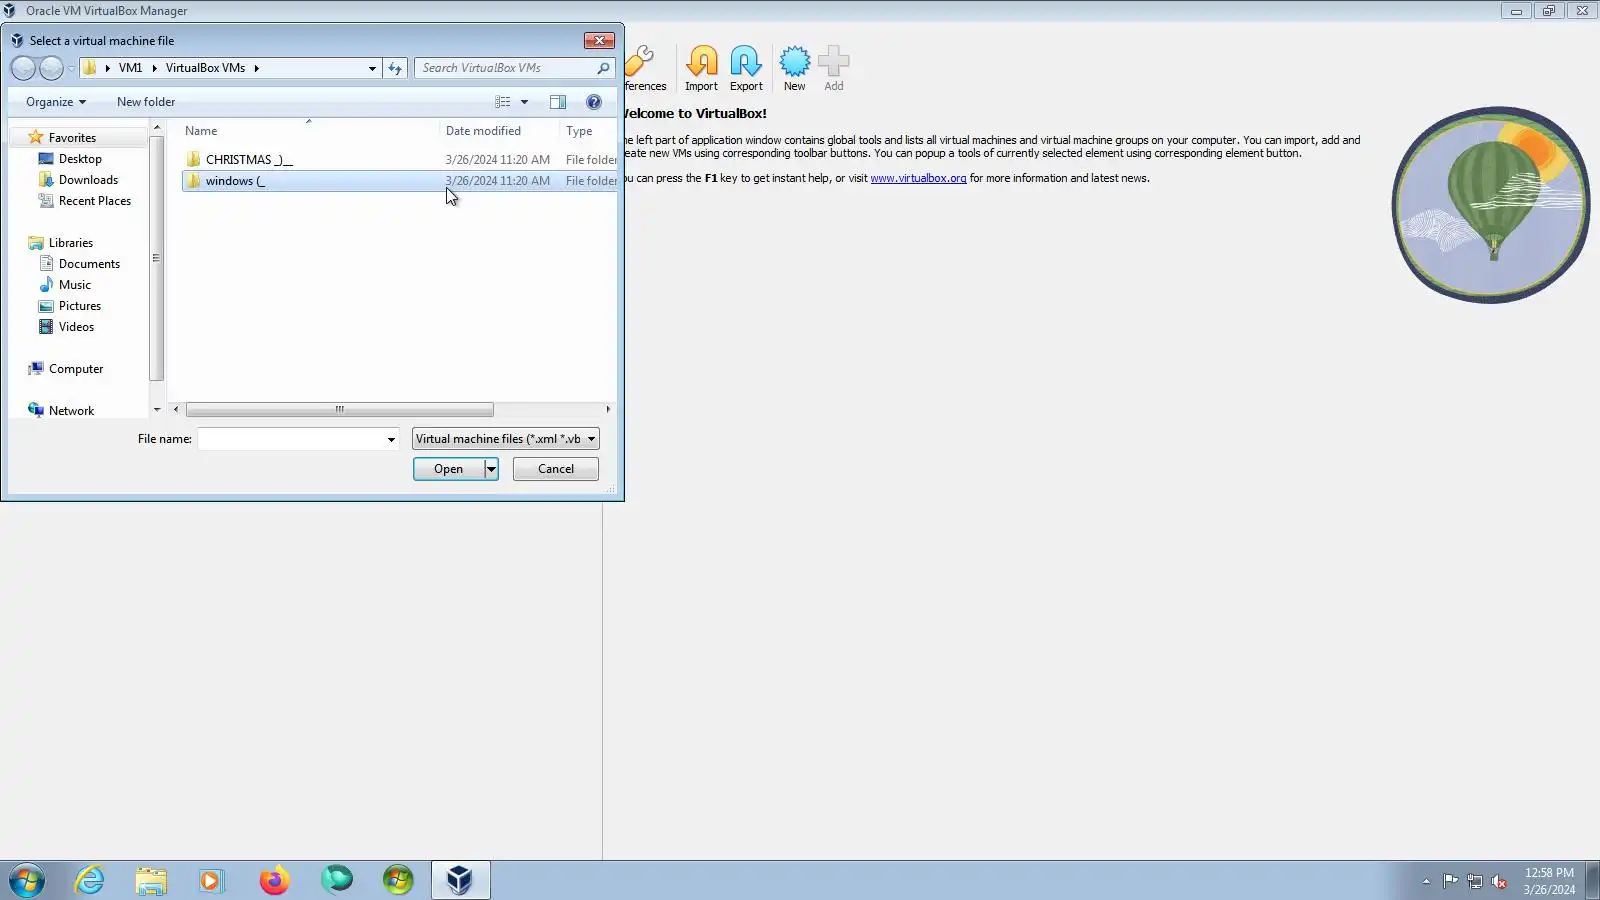Open the Virtual machine files type dropdown
This screenshot has width=1600, height=900.
coord(506,439)
